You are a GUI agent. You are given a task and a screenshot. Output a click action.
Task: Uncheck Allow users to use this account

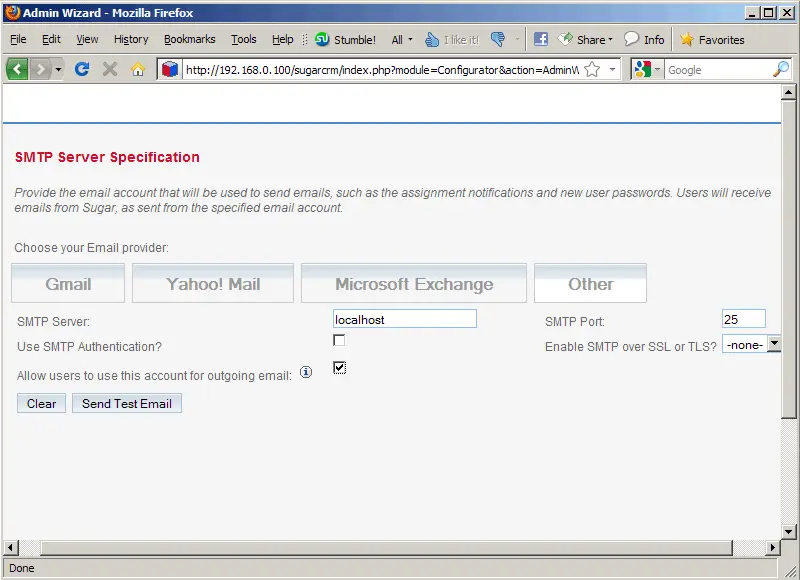339,368
